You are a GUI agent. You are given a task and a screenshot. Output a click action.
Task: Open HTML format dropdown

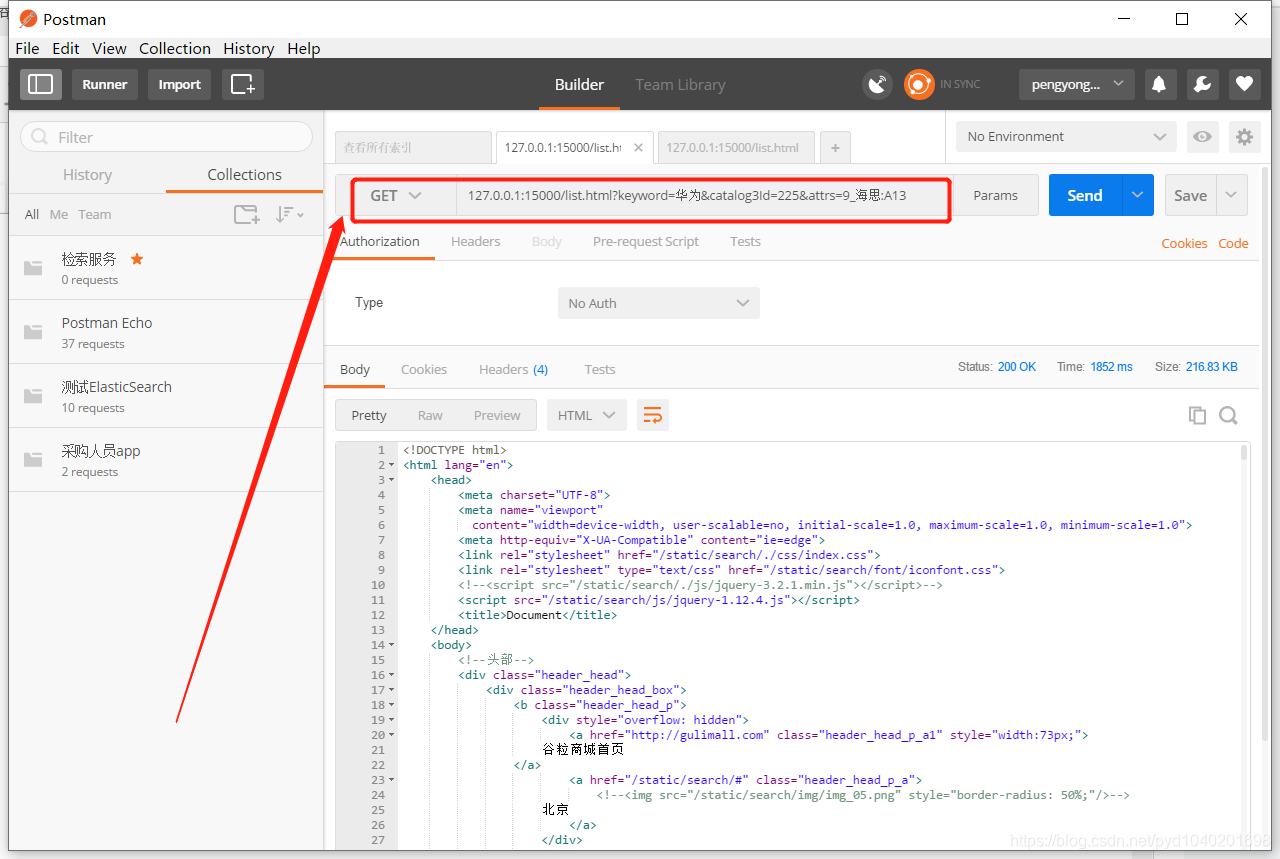tap(587, 415)
